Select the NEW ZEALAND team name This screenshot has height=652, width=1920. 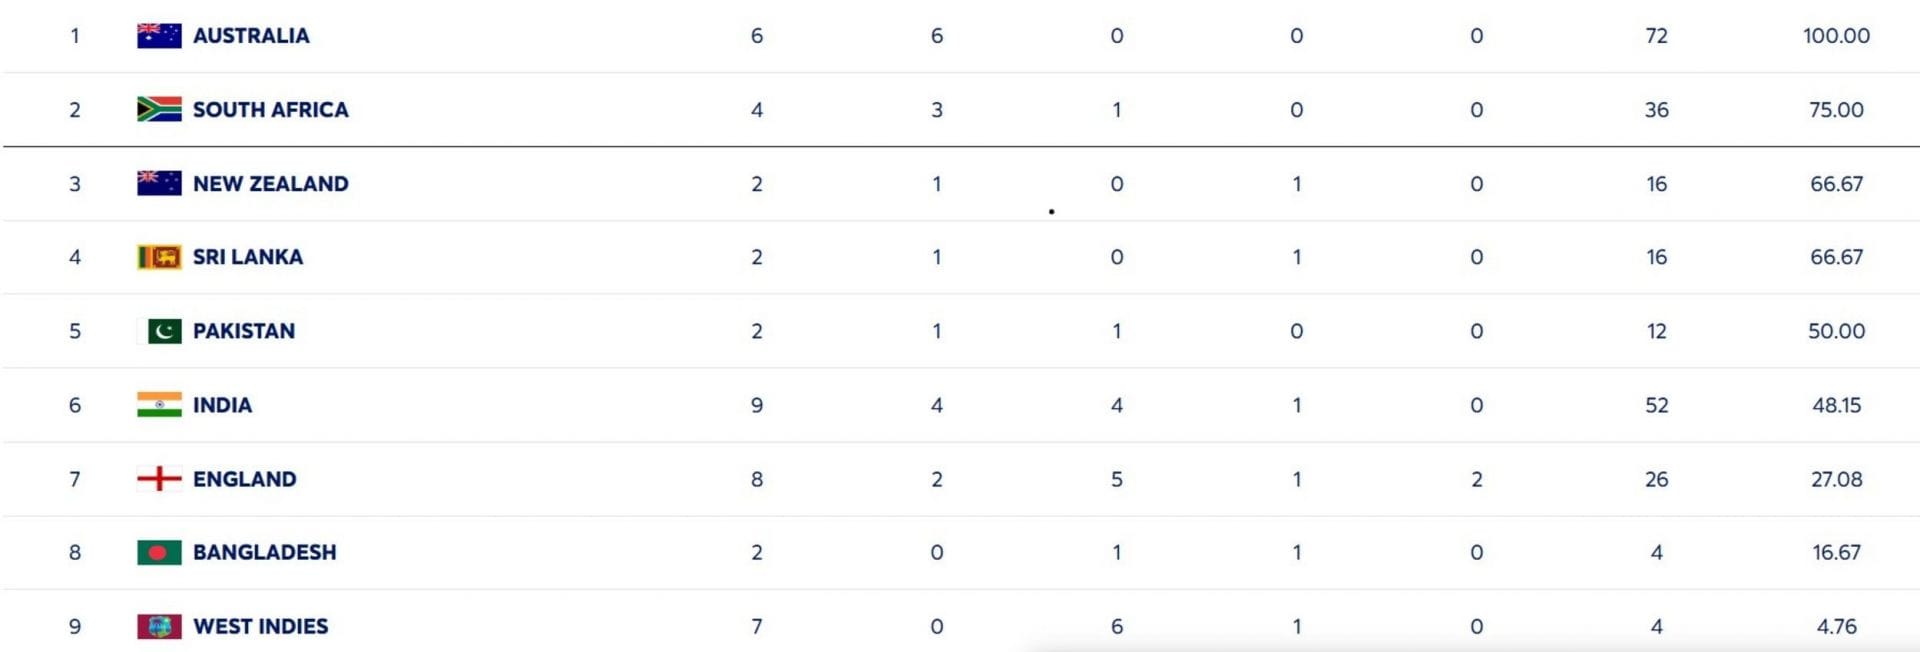[x=270, y=184]
